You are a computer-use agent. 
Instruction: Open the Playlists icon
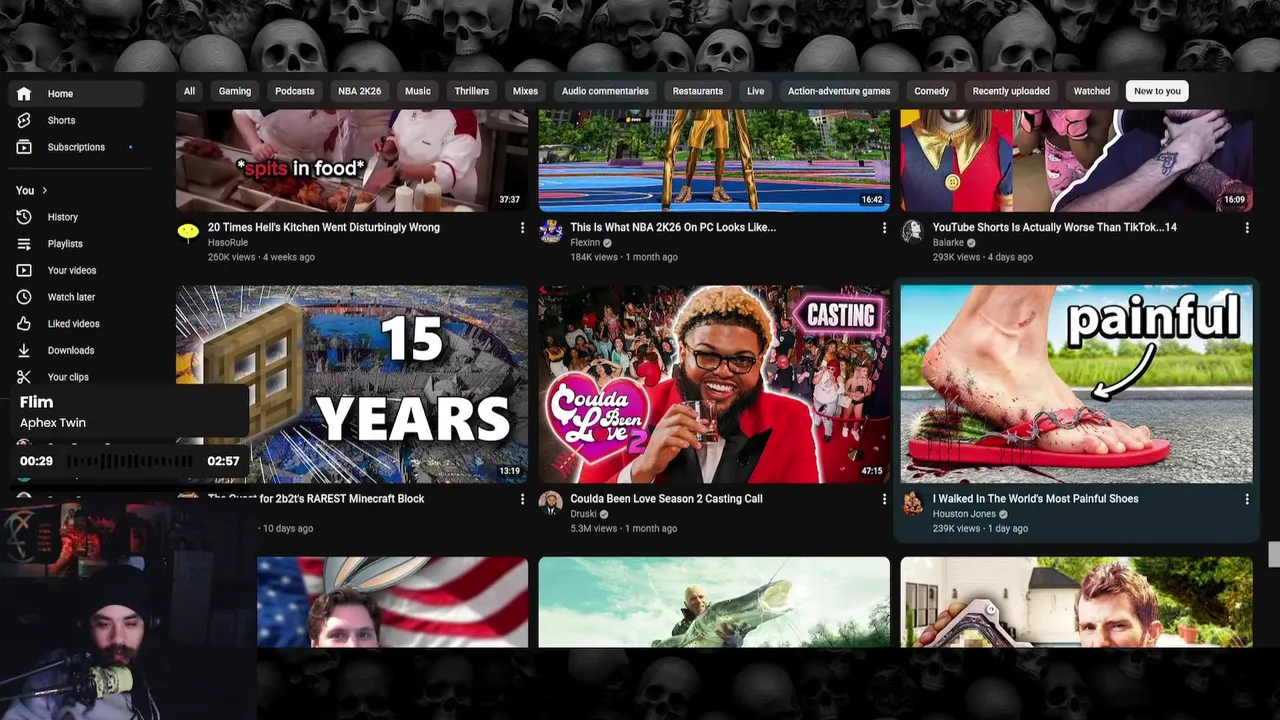coord(24,244)
